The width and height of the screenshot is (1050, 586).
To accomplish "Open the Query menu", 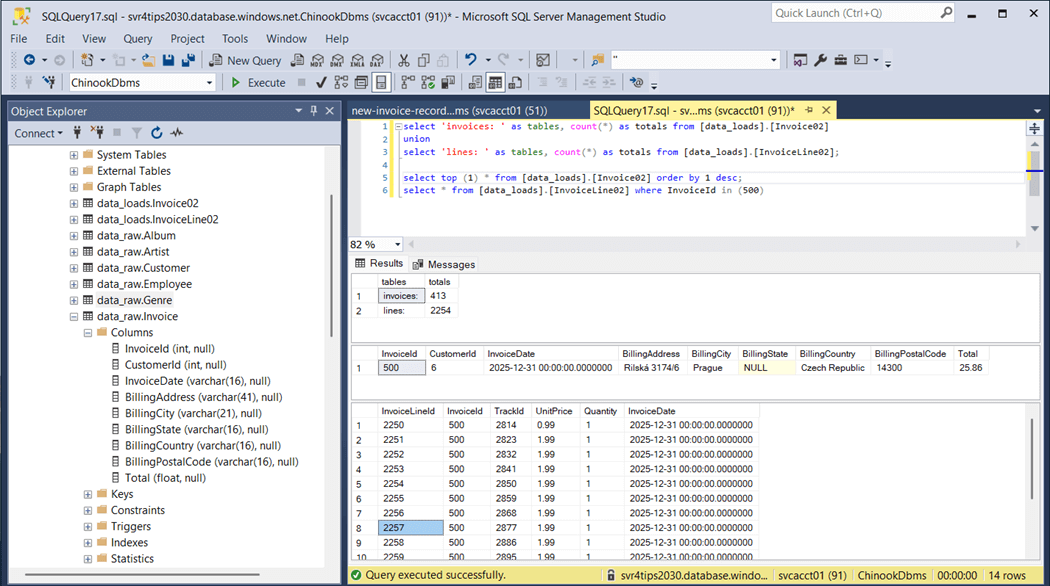I will 138,39.
